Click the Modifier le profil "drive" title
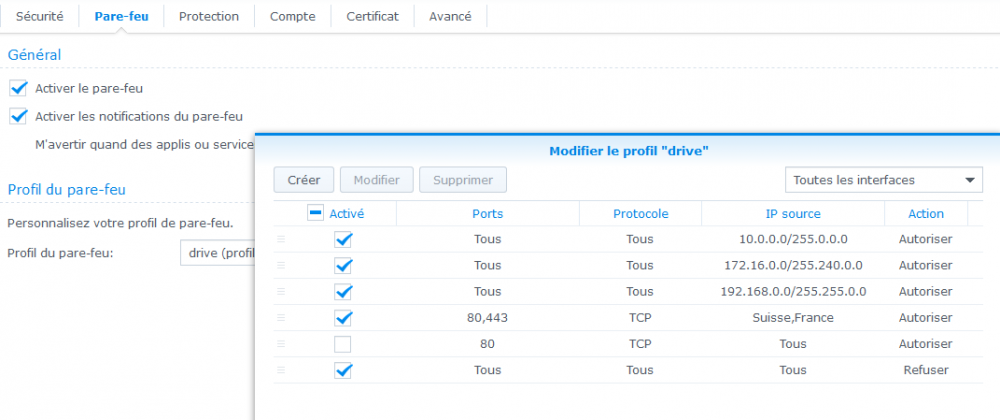Image resolution: width=1000 pixels, height=420 pixels. coord(629,151)
